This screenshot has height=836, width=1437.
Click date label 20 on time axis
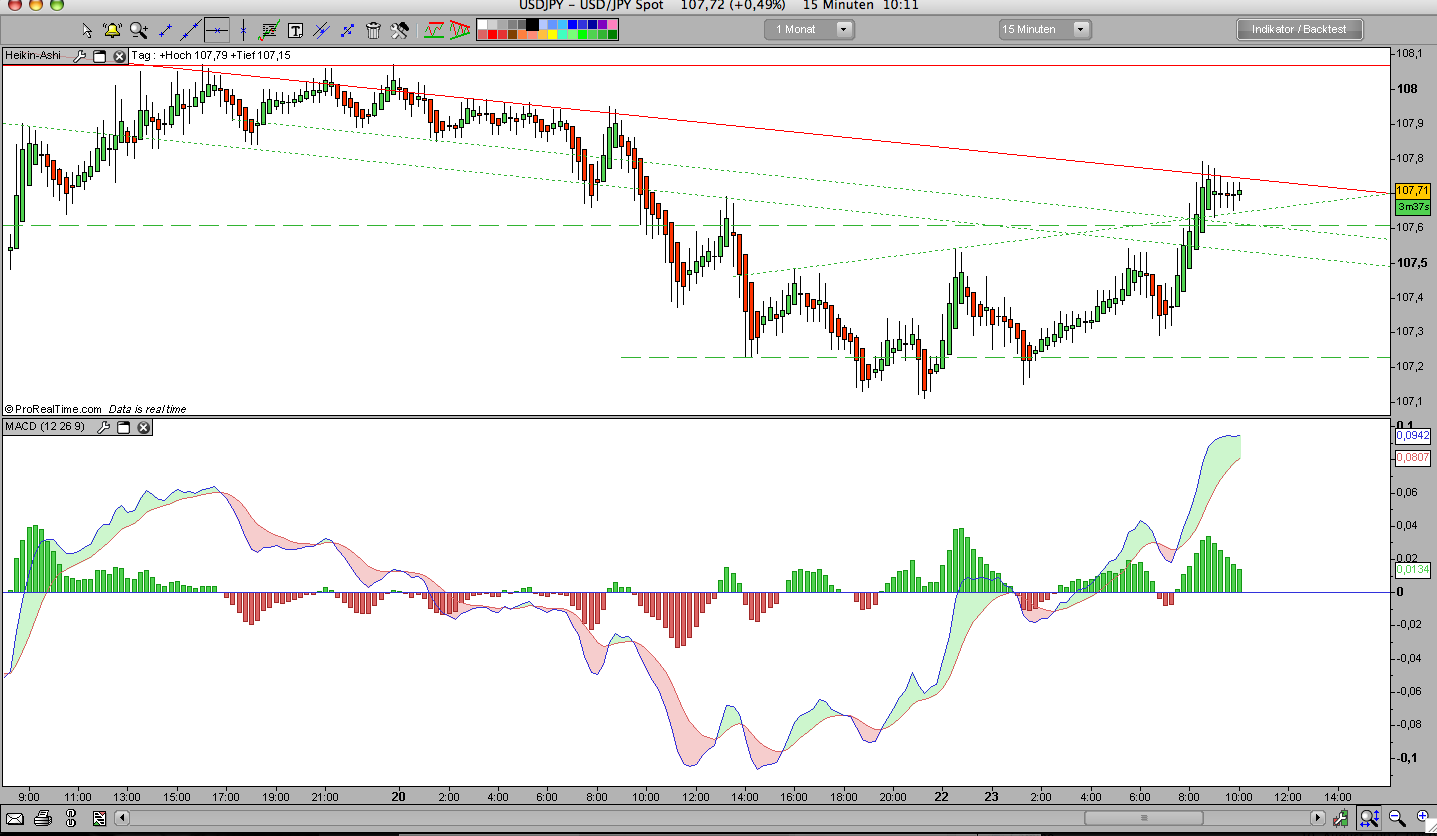399,797
